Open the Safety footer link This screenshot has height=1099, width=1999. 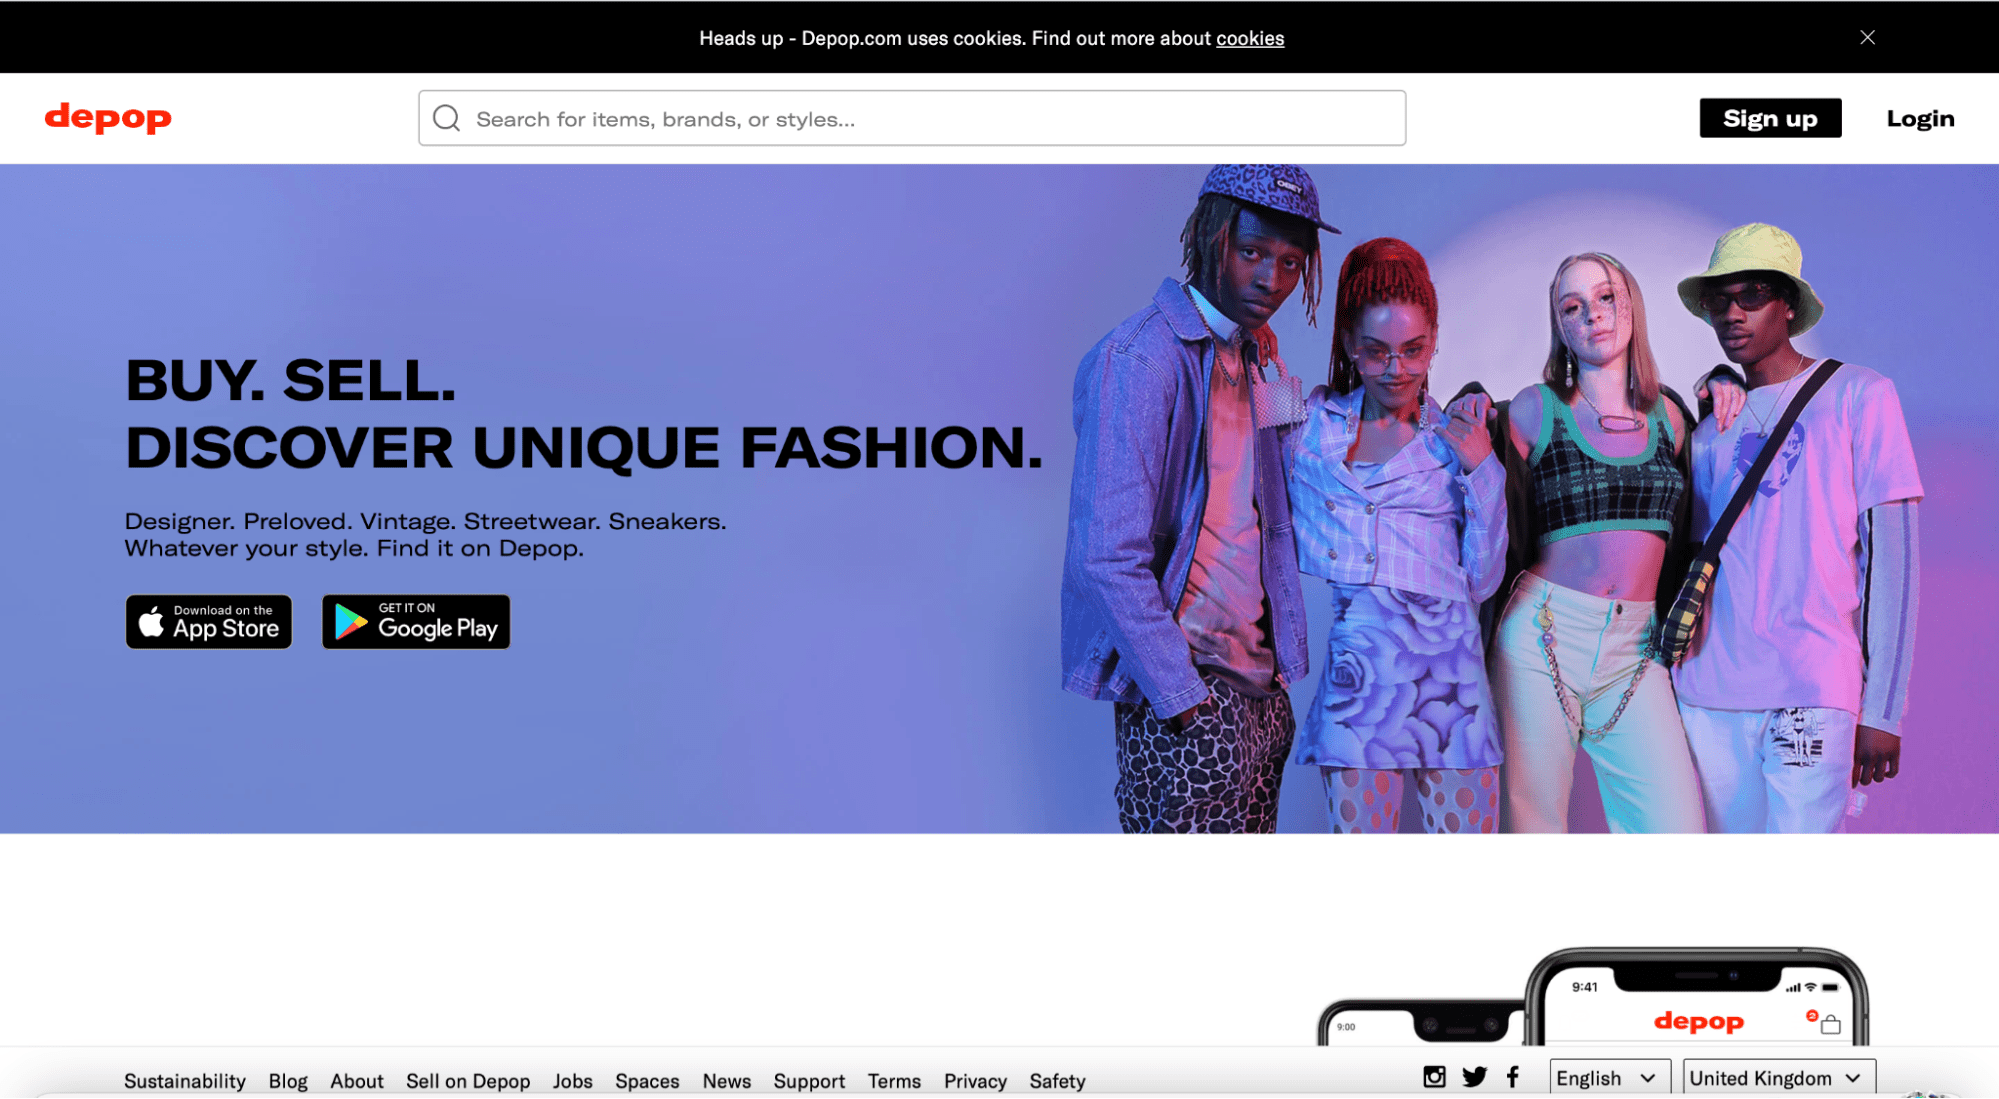point(1057,1081)
